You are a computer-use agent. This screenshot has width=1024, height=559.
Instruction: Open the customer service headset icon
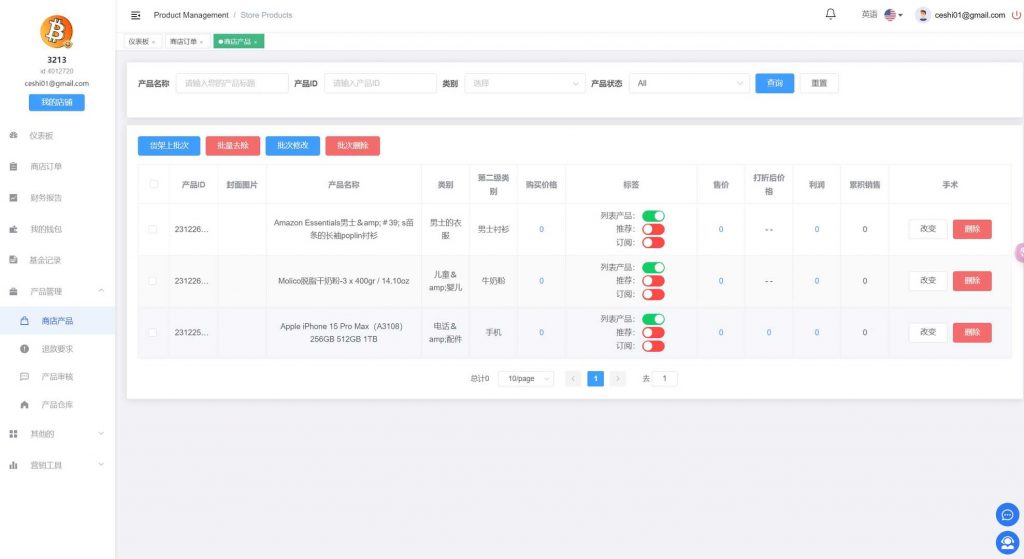coord(1007,543)
